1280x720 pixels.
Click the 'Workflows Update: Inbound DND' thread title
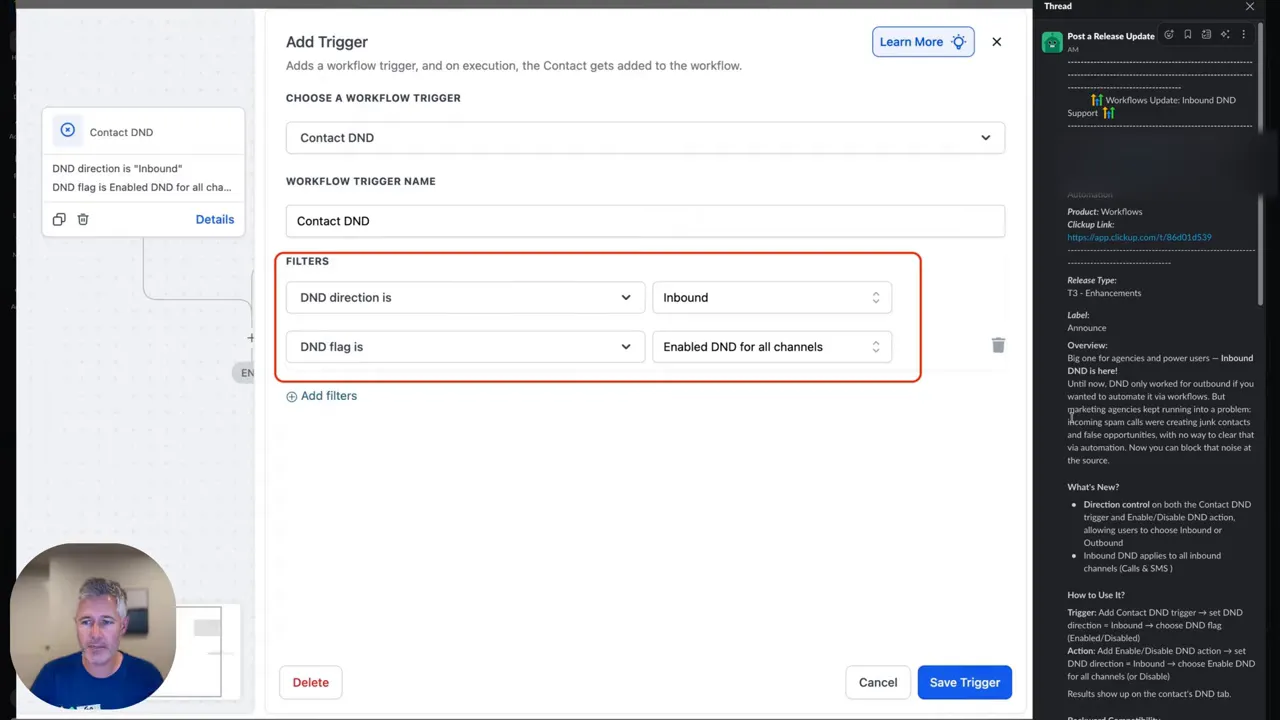(x=1170, y=100)
